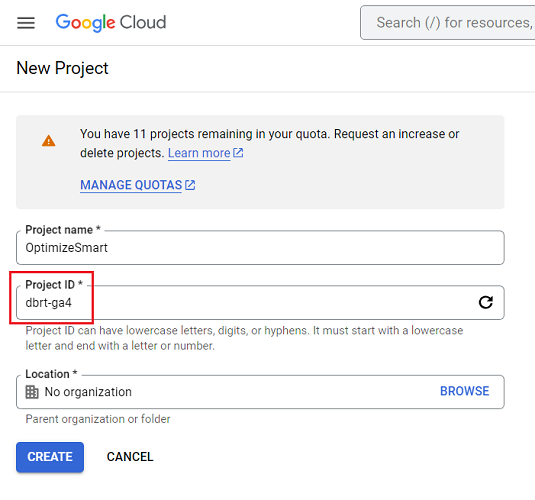Screen dimensions: 535x500
Task: Click the external-link icon next to Learn more
Action: point(238,153)
